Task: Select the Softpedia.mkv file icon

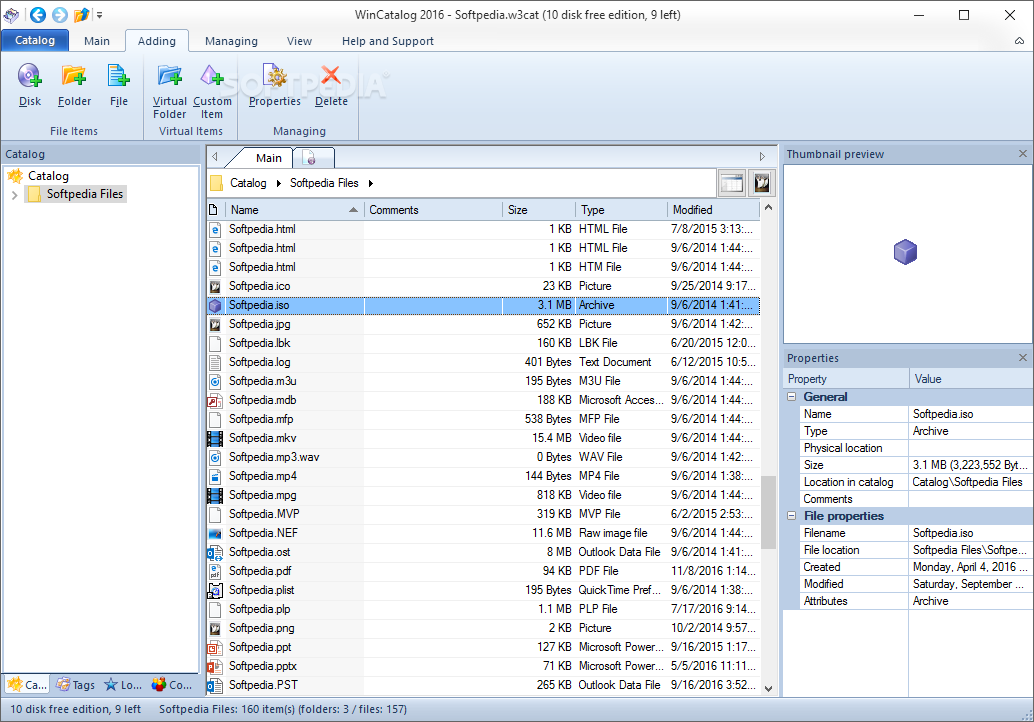Action: [215, 438]
